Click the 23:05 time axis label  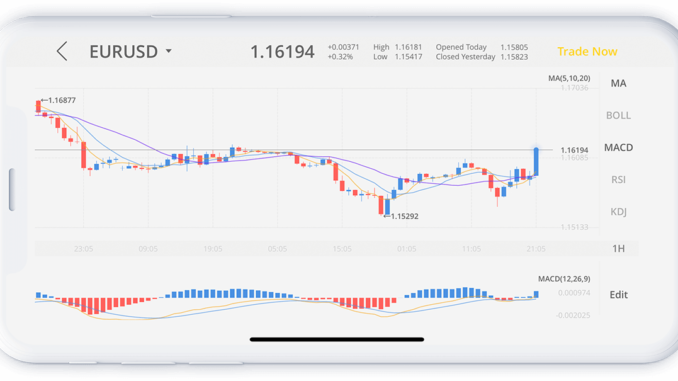coord(83,249)
